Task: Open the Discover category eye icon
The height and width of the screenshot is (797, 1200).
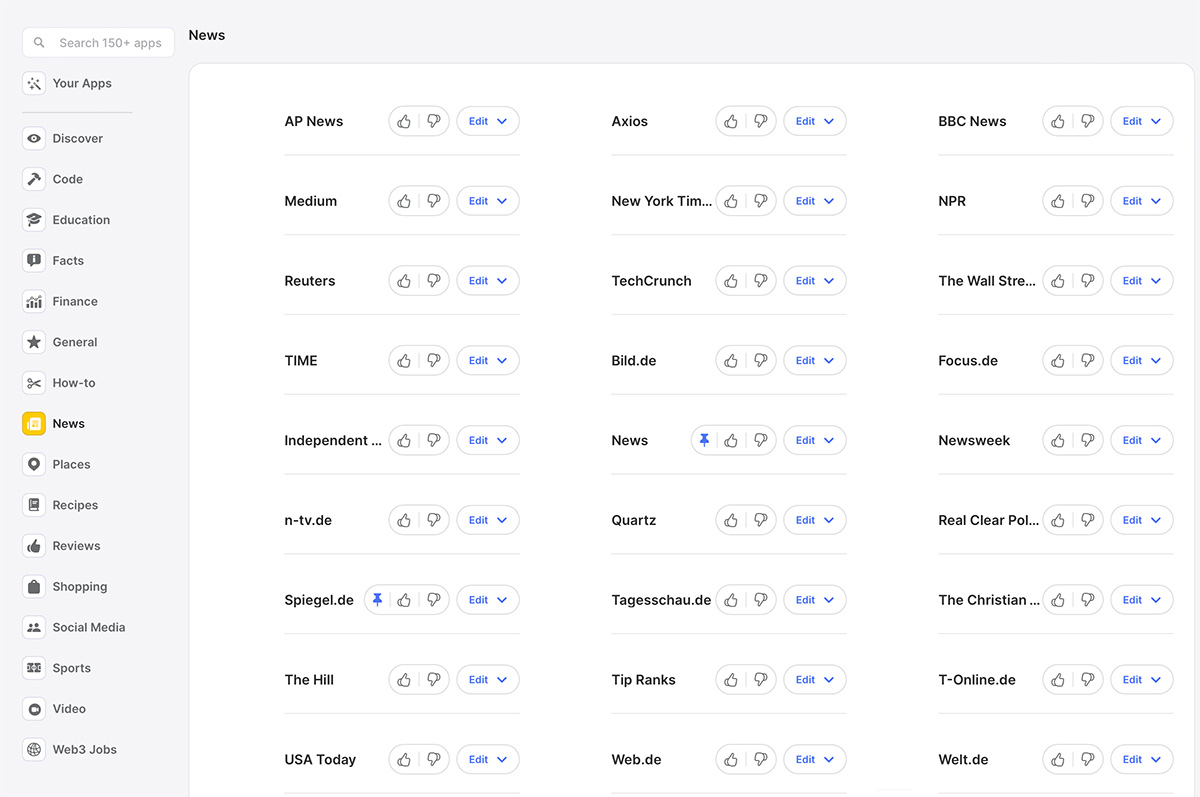Action: click(34, 139)
